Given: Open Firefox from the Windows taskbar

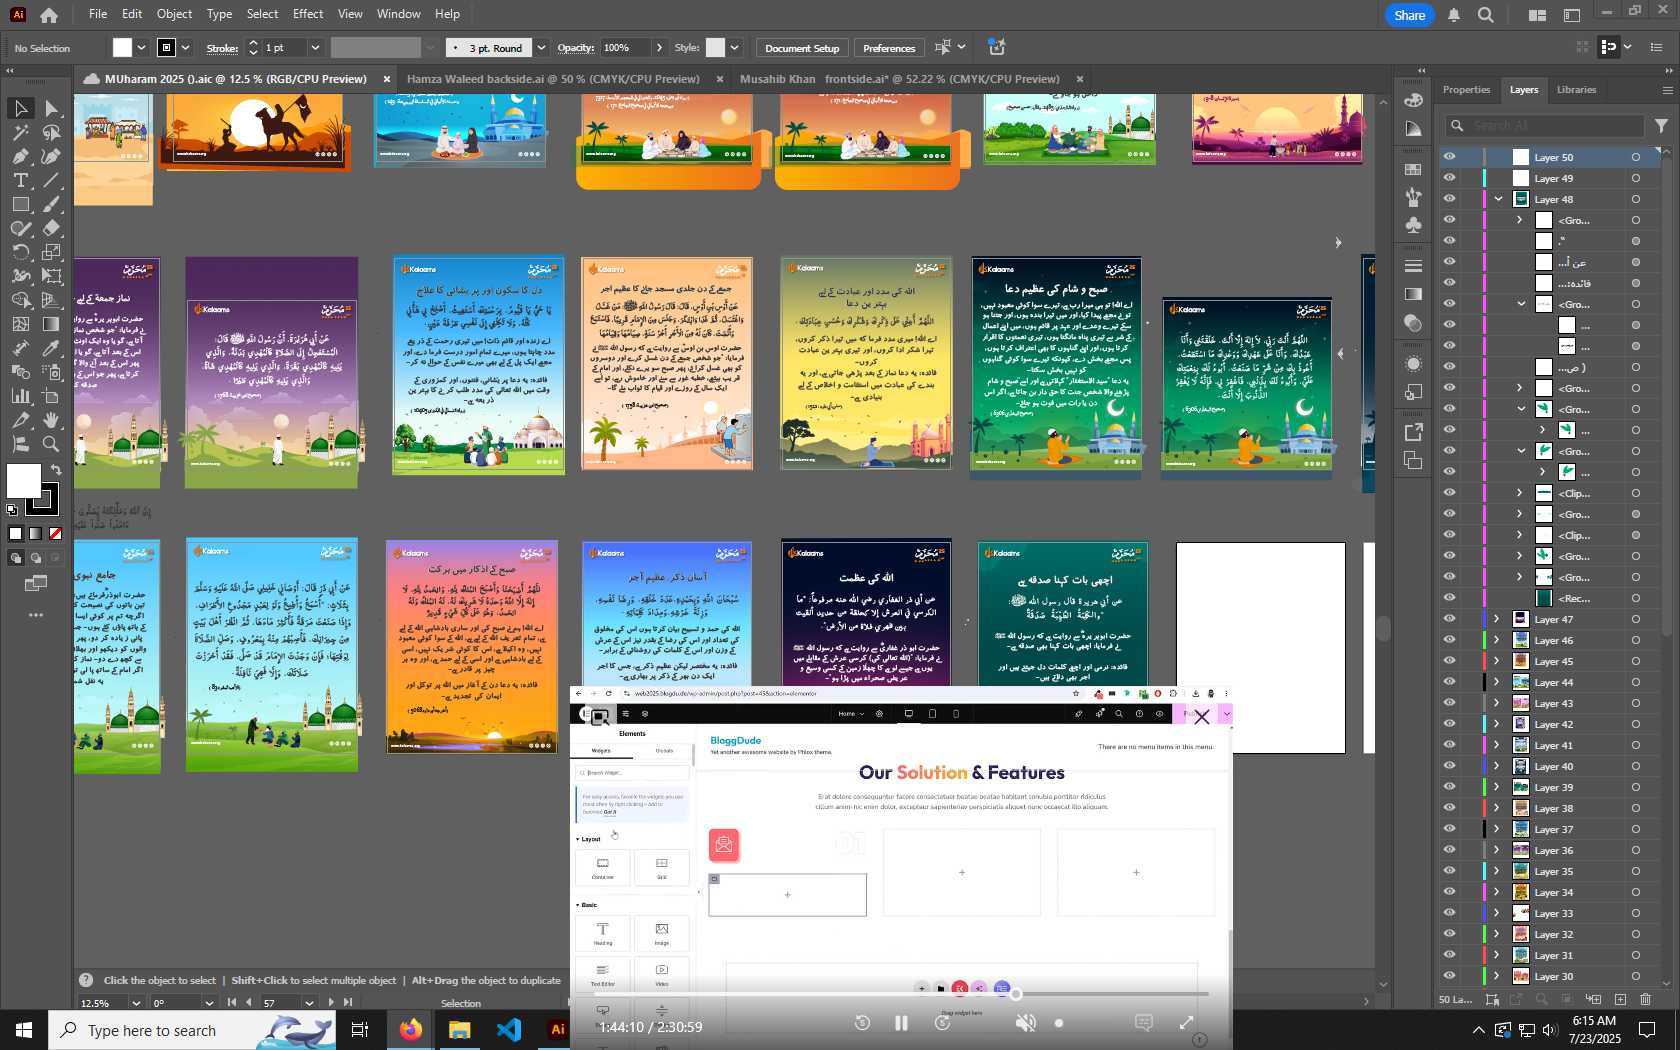Looking at the screenshot, I should [x=411, y=1029].
